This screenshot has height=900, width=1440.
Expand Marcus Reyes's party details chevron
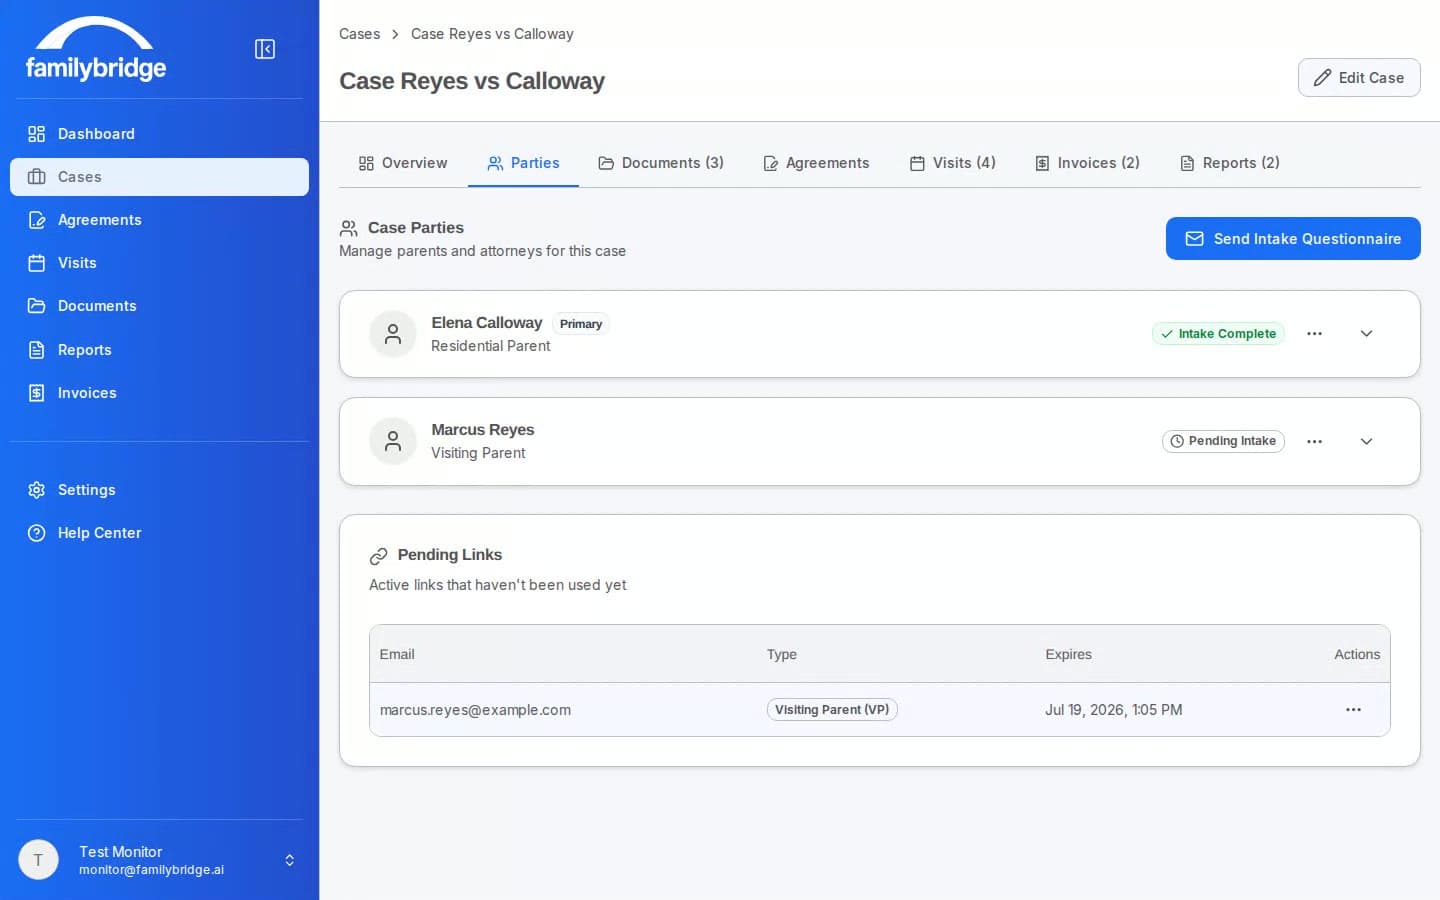coord(1366,441)
